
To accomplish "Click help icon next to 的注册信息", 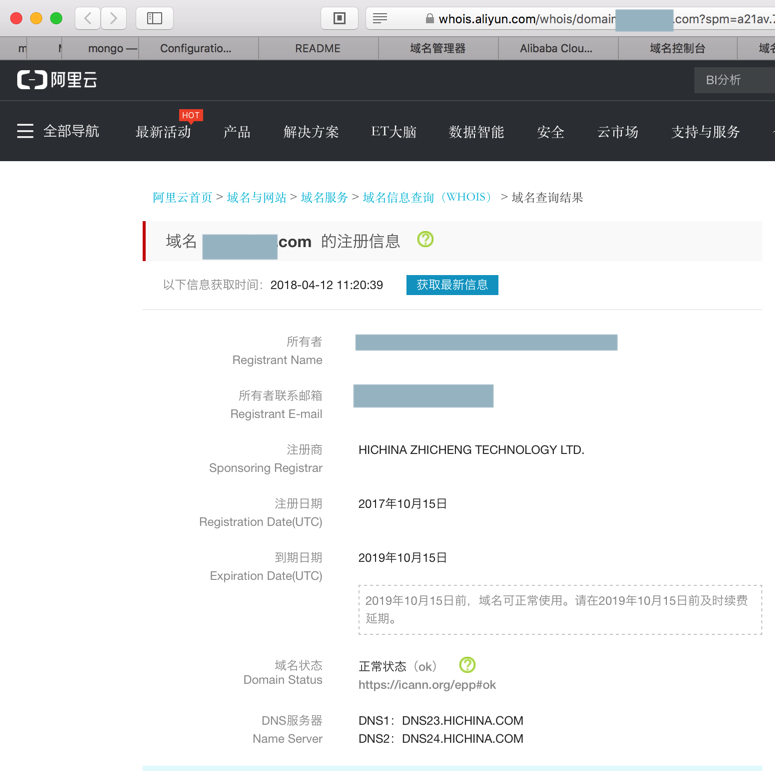I will 425,239.
